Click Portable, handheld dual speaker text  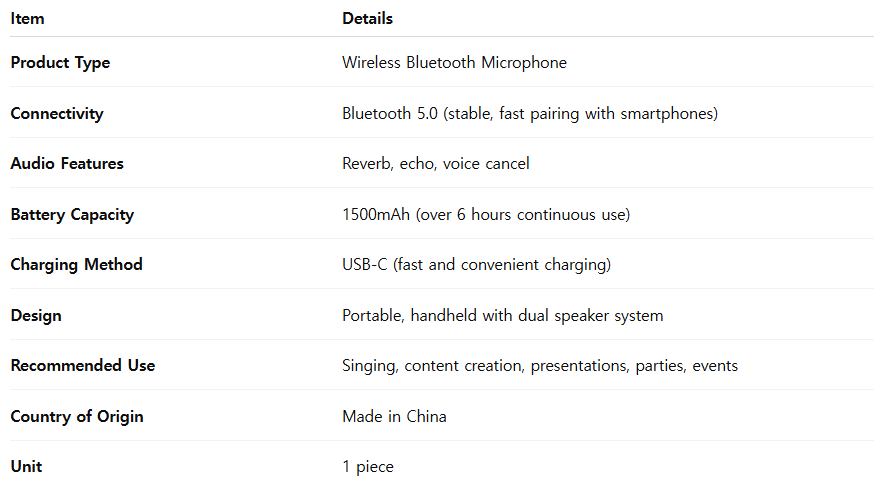(502, 315)
